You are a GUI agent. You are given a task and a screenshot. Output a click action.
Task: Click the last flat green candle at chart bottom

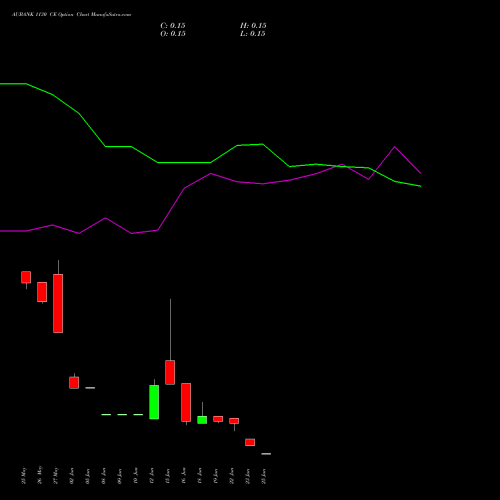(266, 454)
